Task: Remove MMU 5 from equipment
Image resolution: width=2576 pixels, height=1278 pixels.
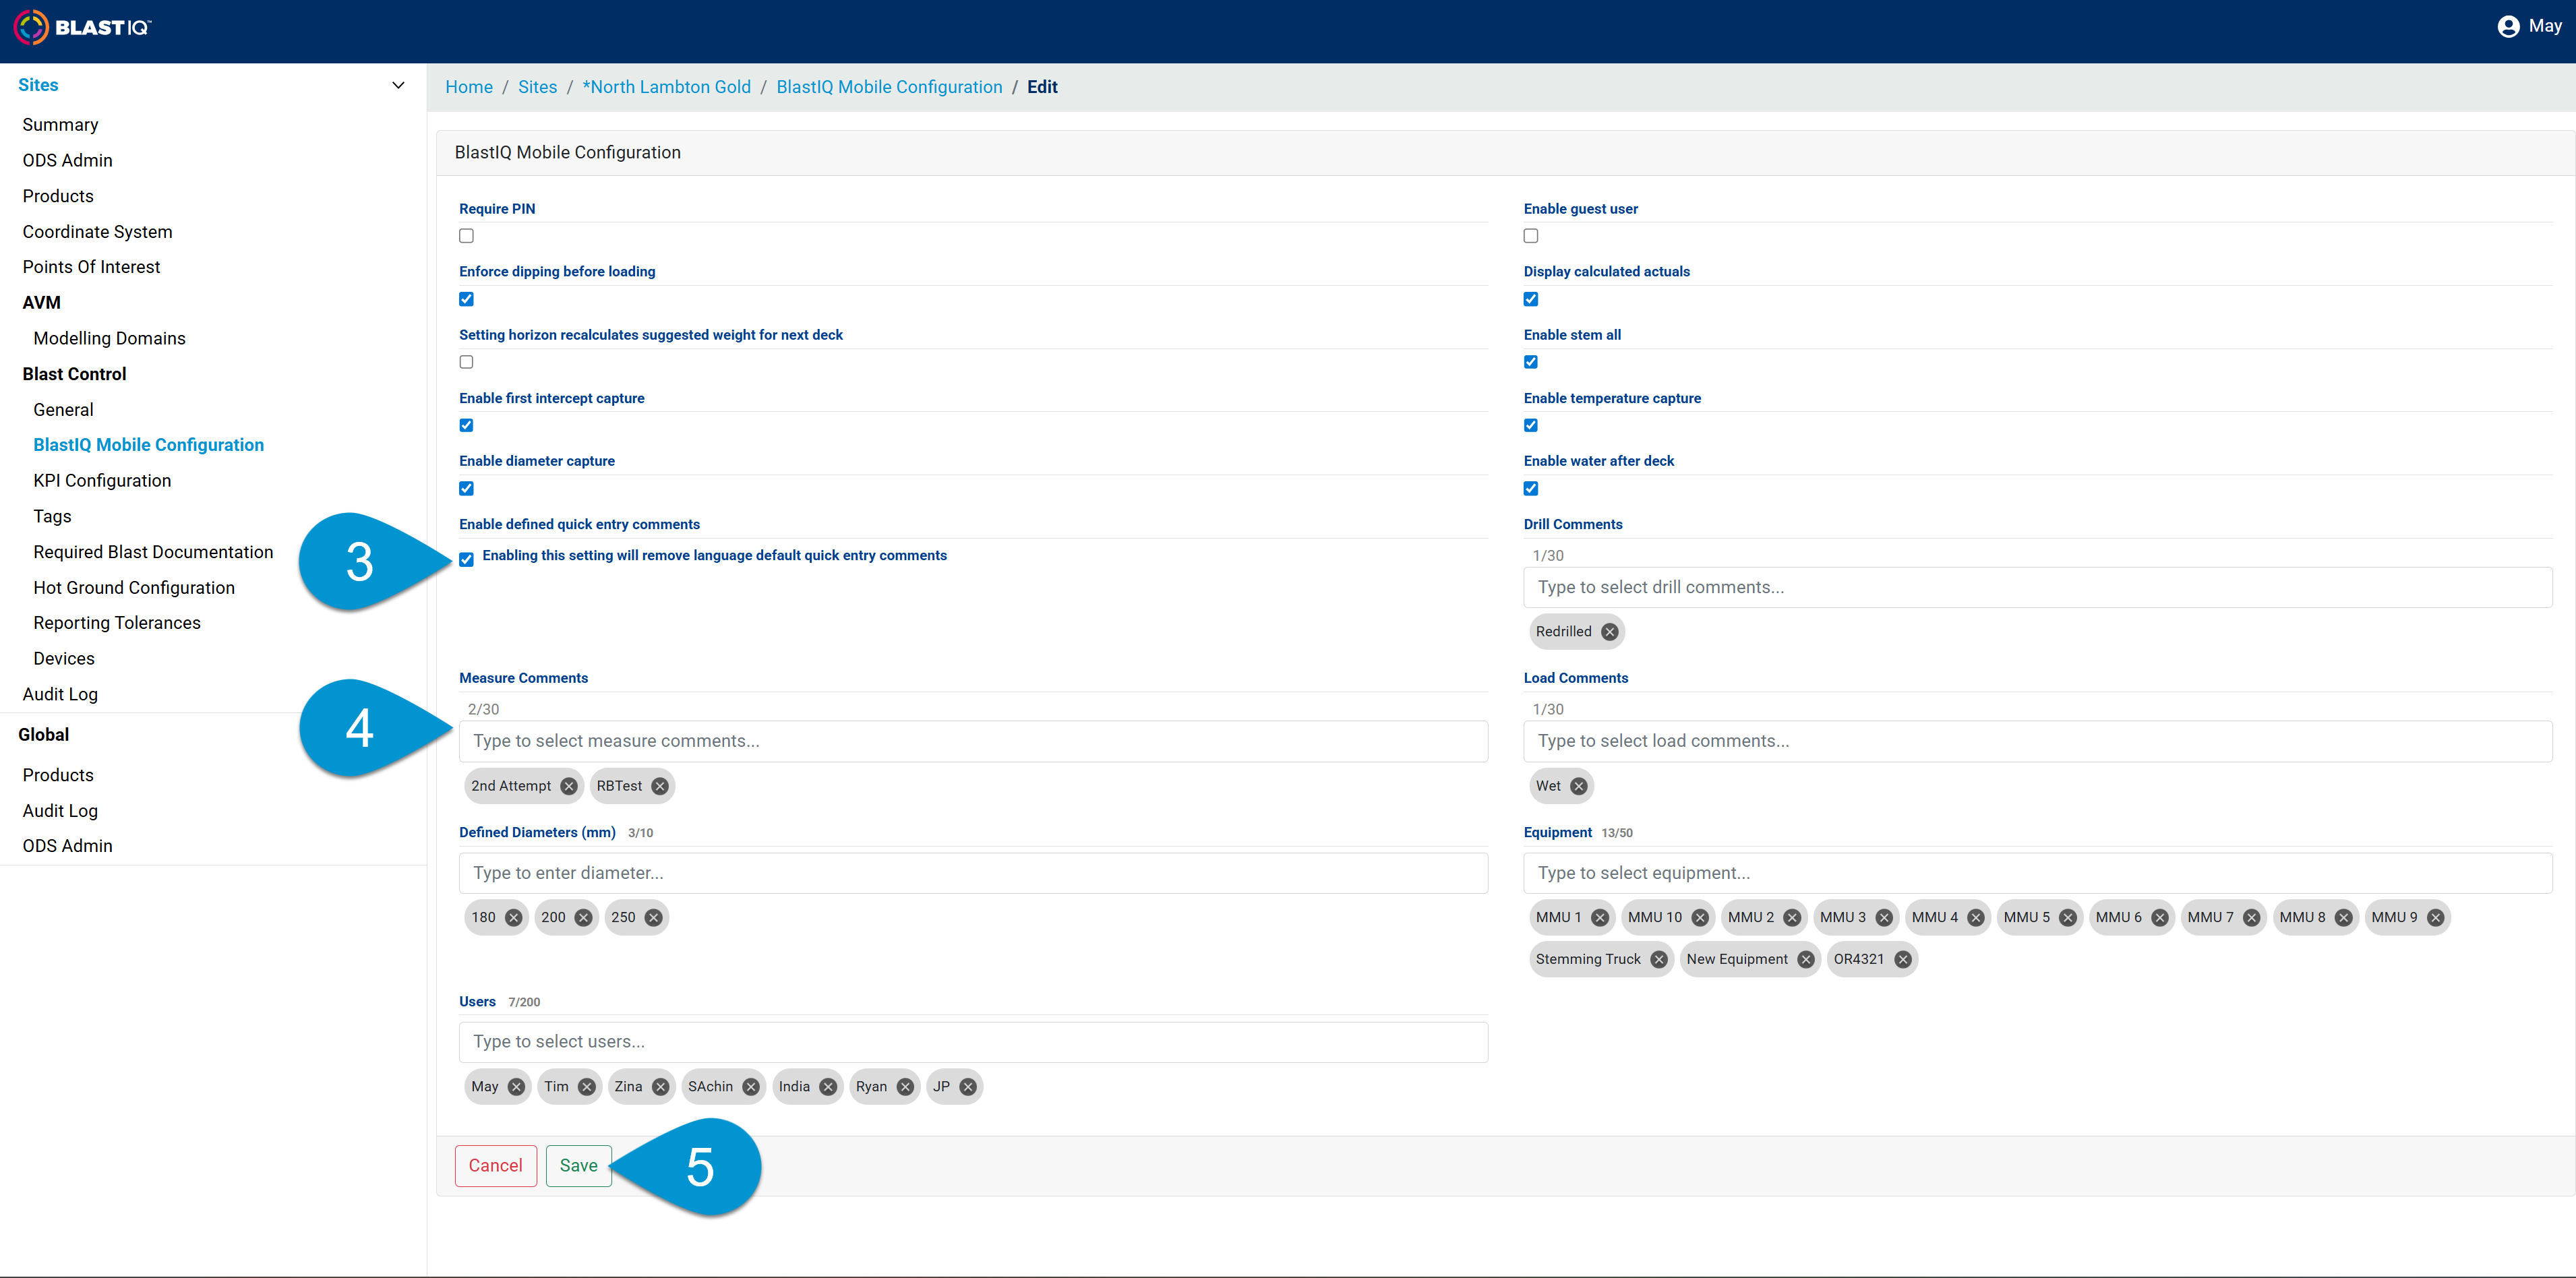Action: tap(2068, 918)
